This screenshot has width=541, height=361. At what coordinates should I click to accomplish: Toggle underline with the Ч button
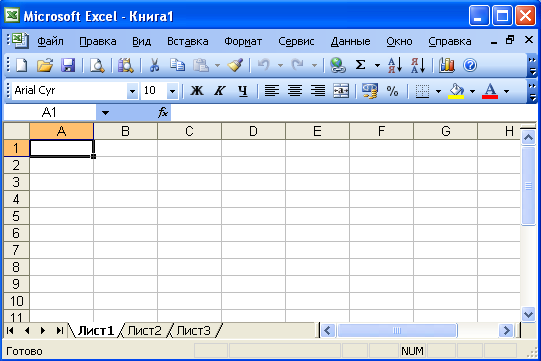(x=243, y=91)
